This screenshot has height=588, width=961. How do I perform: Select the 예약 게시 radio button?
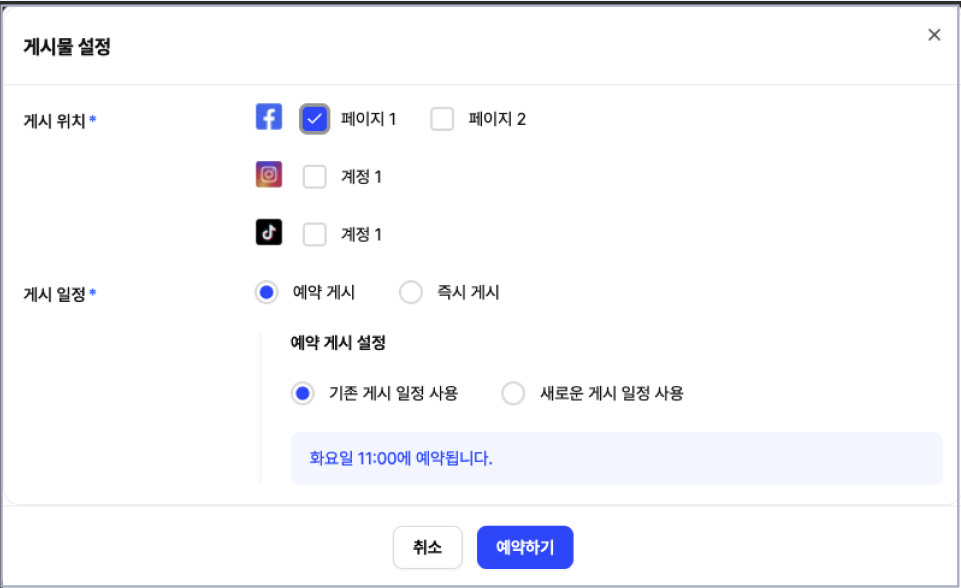pos(267,292)
